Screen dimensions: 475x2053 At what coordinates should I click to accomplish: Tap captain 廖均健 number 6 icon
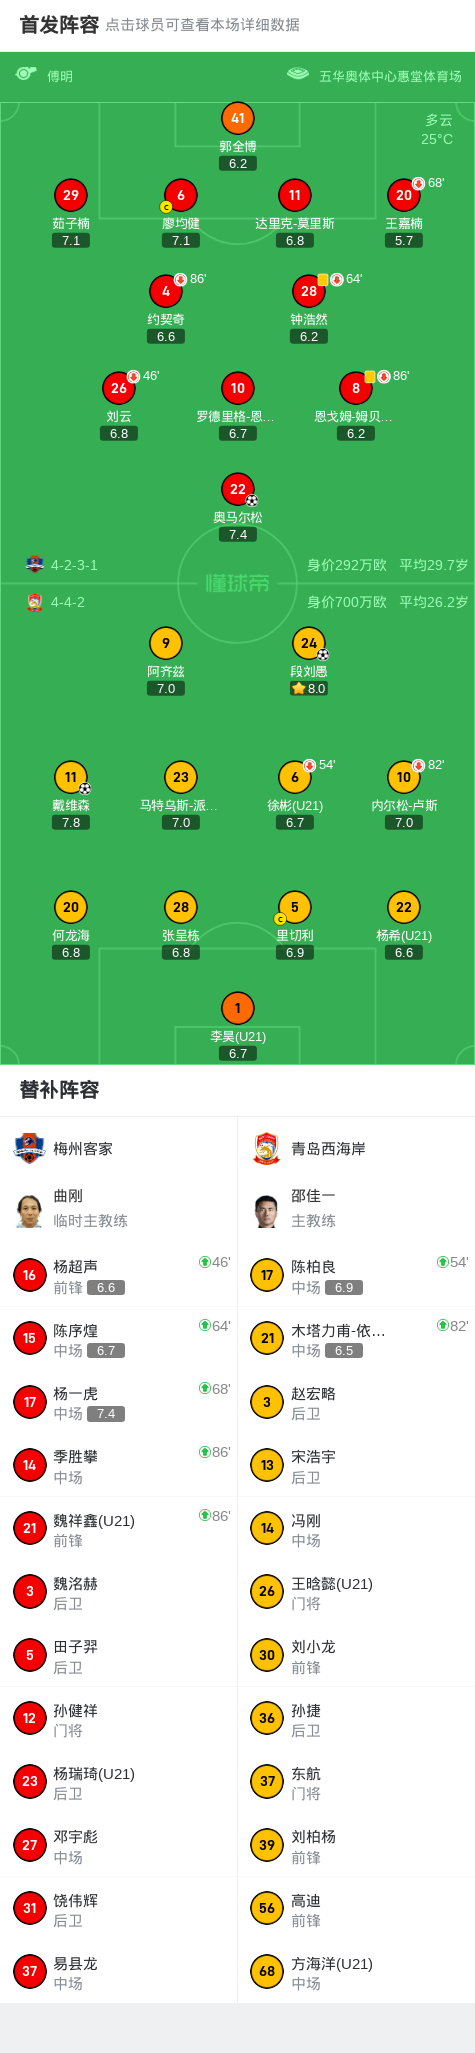181,195
